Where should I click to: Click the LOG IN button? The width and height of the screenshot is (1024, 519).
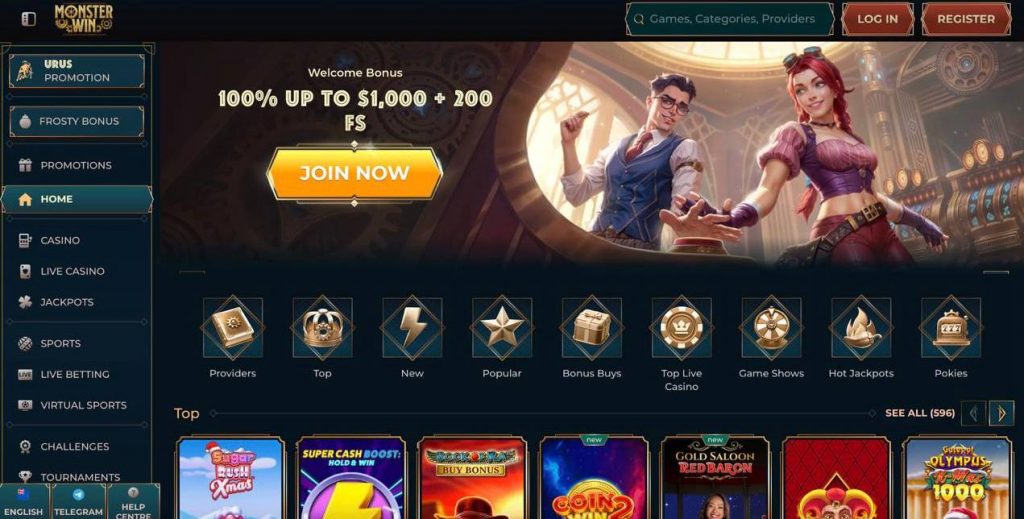tap(877, 19)
